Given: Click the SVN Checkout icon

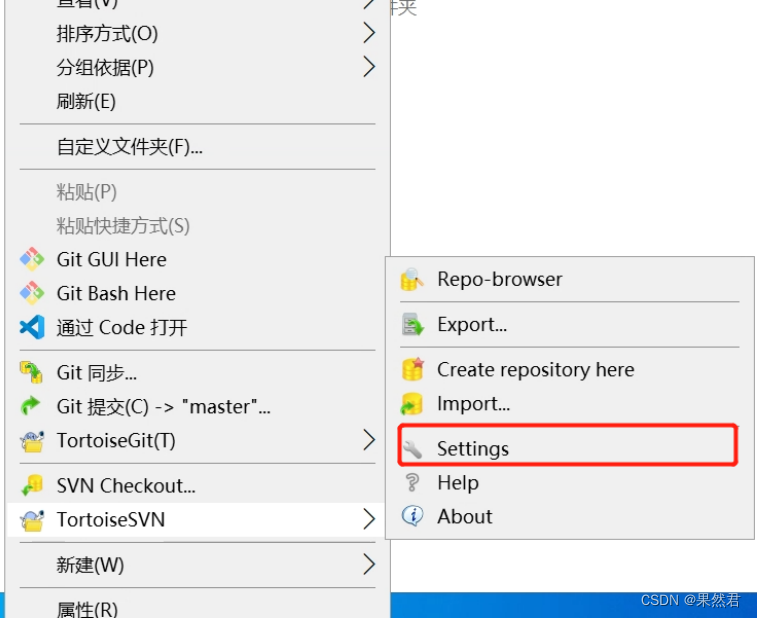Looking at the screenshot, I should coord(32,485).
